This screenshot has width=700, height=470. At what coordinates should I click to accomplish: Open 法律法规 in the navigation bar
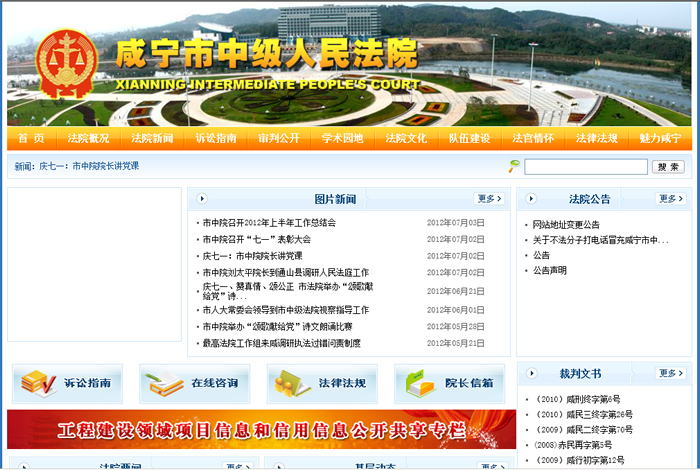(597, 138)
